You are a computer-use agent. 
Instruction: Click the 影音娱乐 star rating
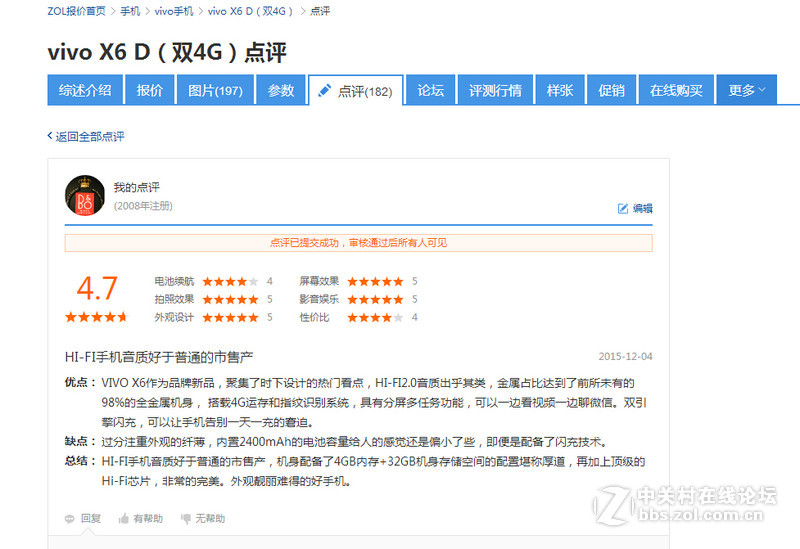point(375,299)
